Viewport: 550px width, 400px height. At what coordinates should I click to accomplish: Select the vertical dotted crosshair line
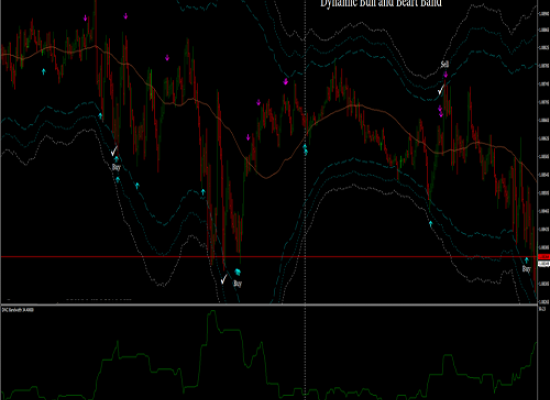(305, 200)
